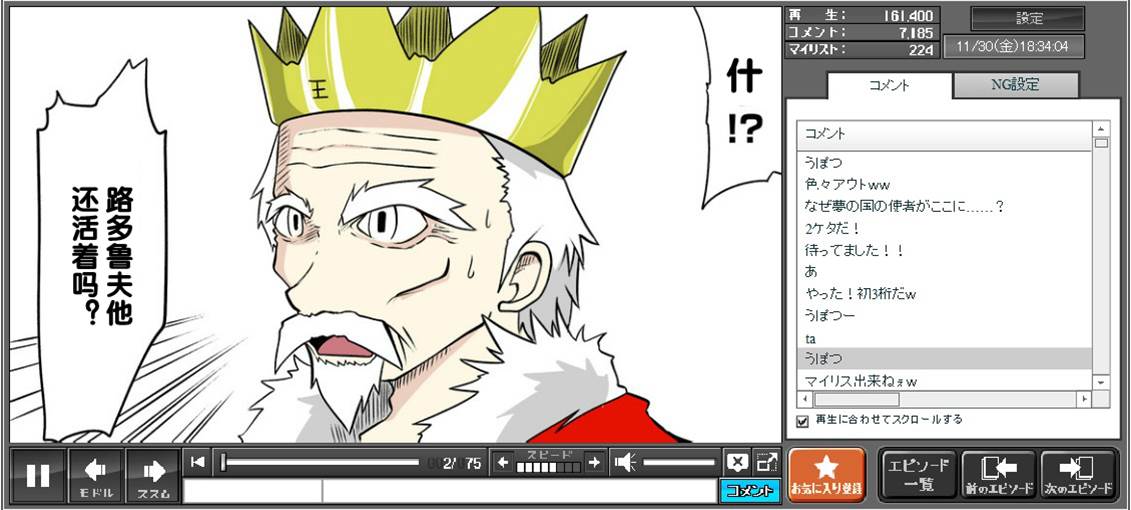Screen dimensions: 1131x510
Task: Open next episode (次のエピソード)
Action: [x=1078, y=474]
